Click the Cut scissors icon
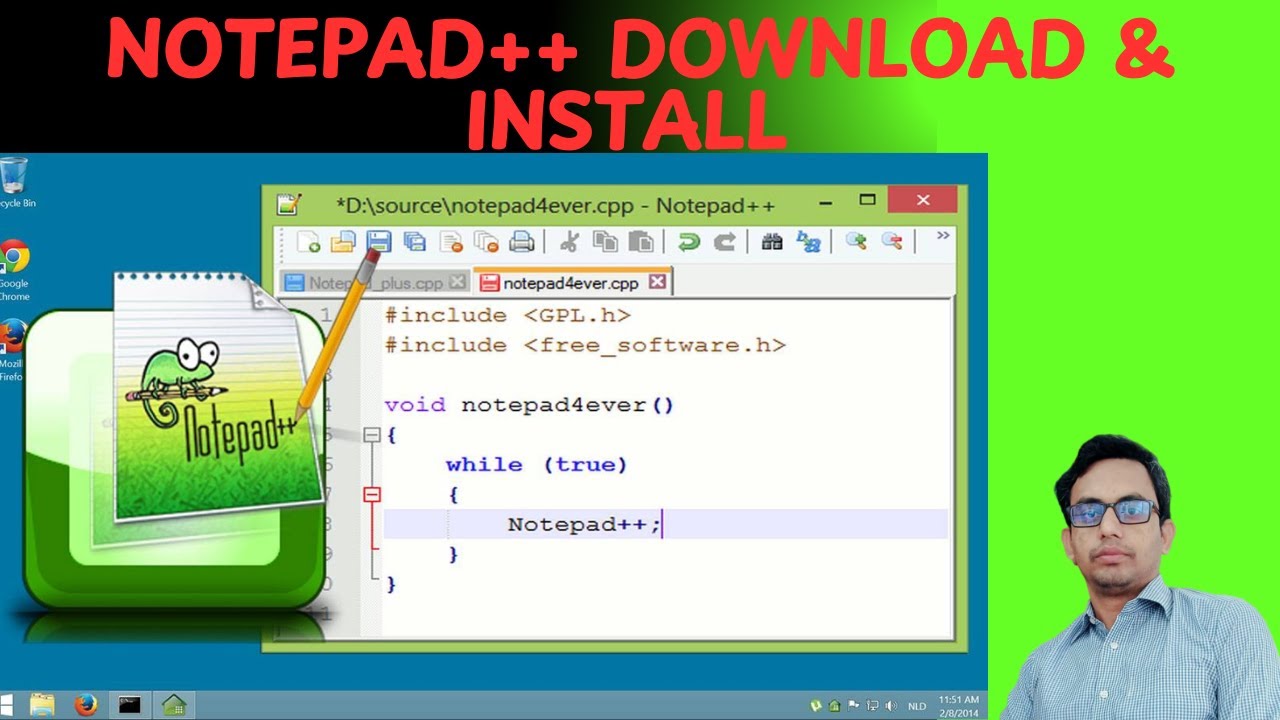Viewport: 1280px width, 720px height. pyautogui.click(x=569, y=241)
